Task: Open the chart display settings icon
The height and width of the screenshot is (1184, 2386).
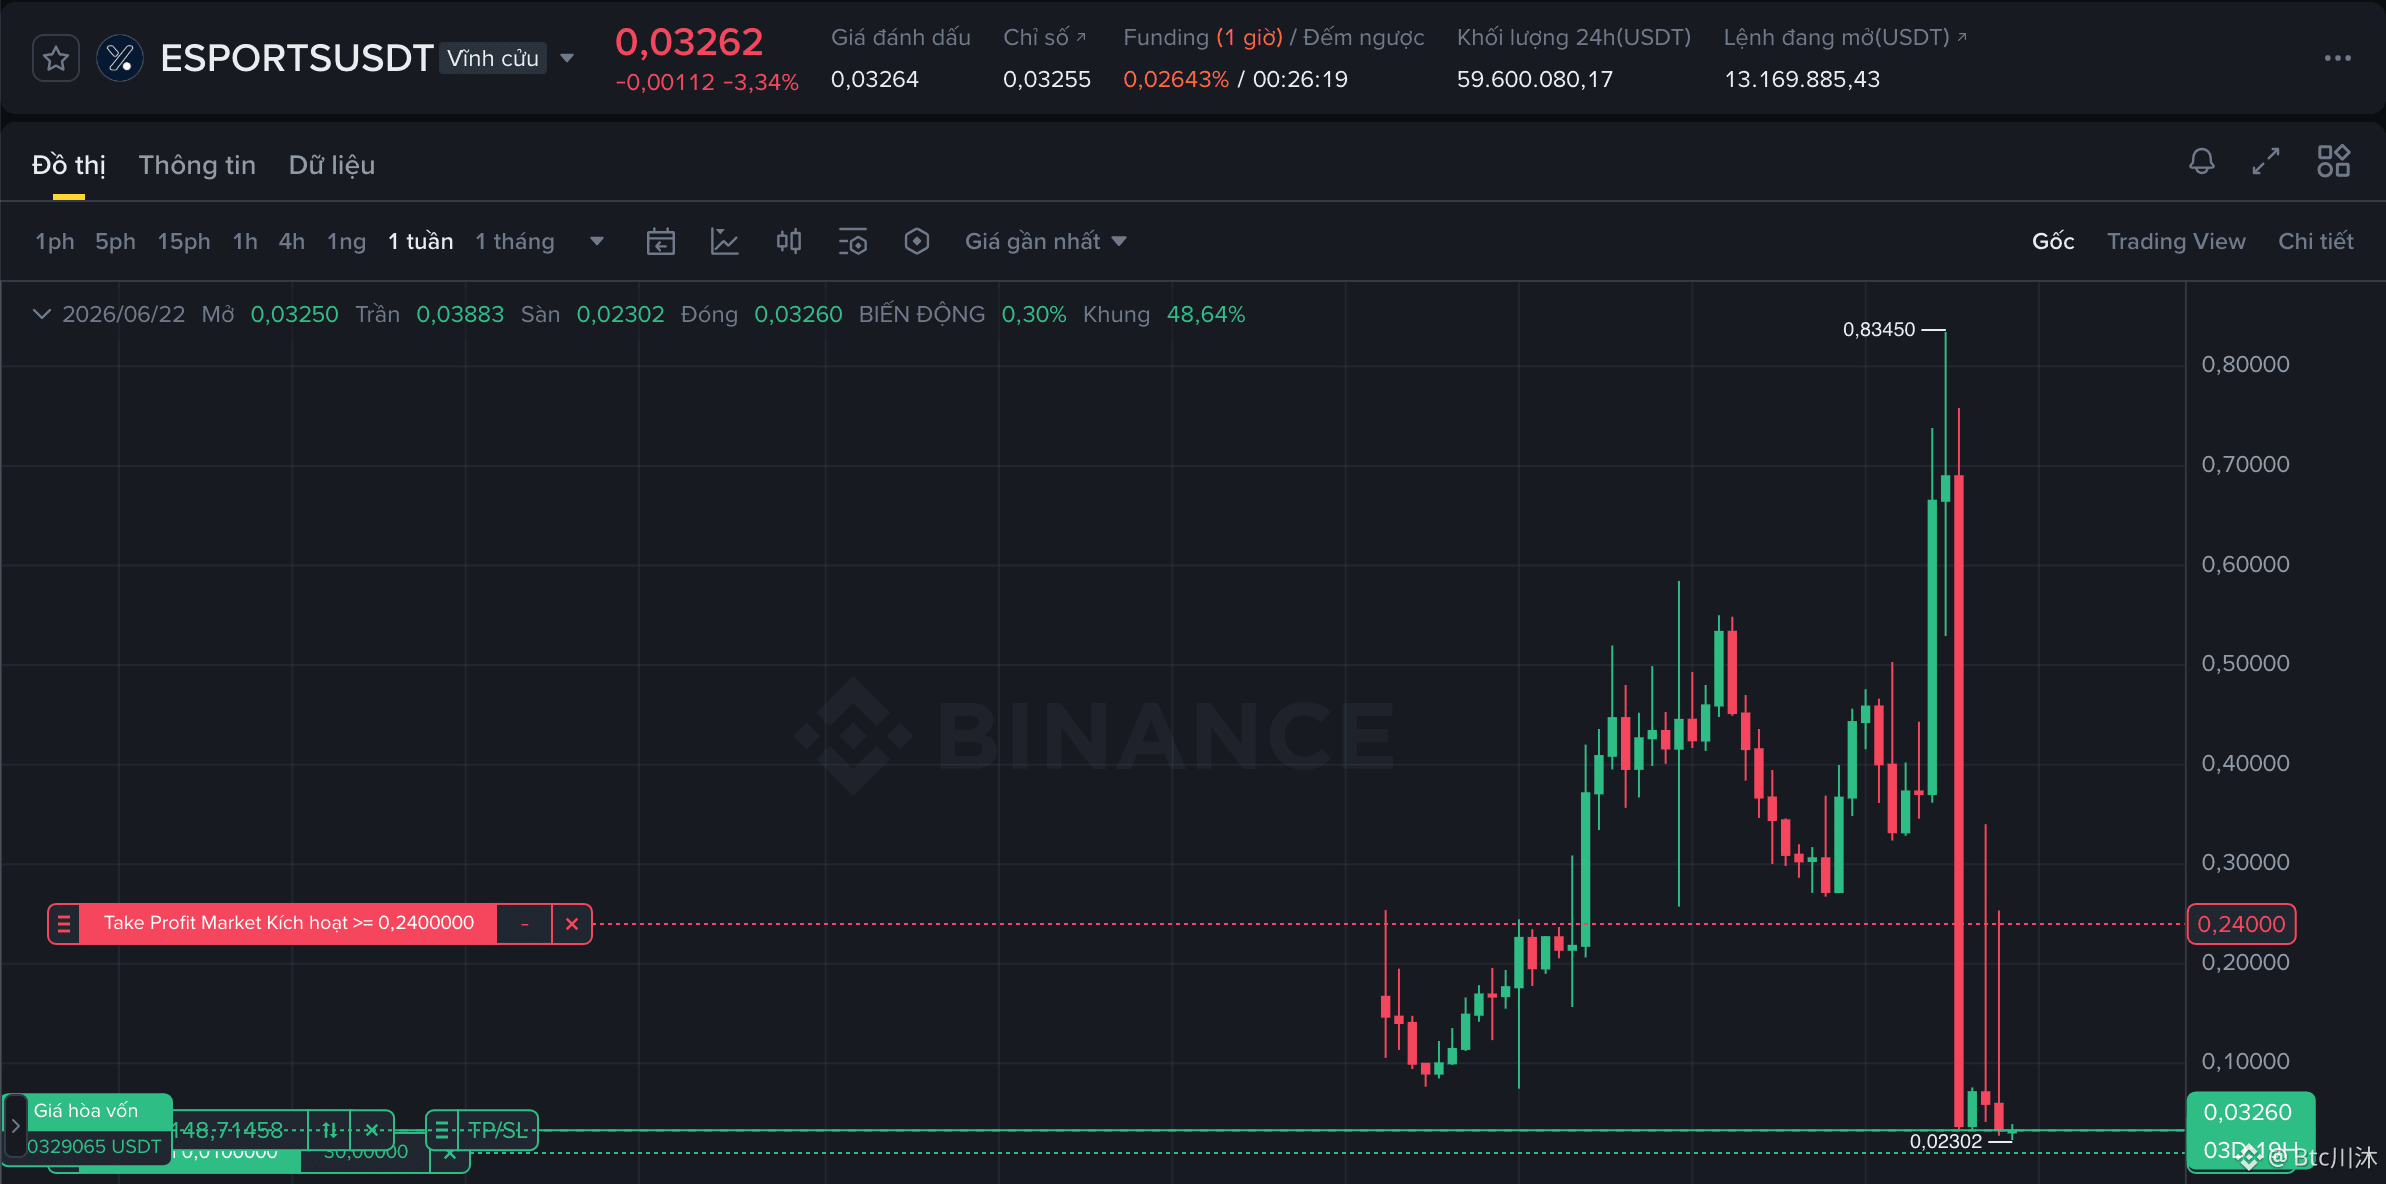Action: [852, 241]
